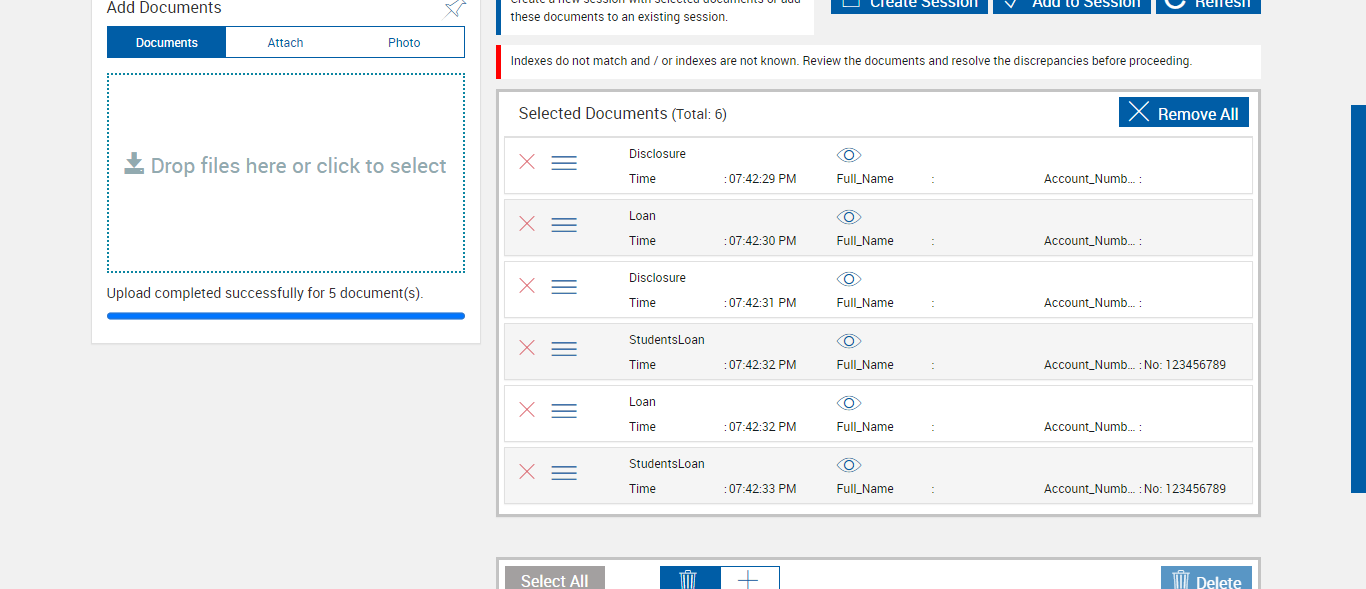Viewport: 1366px width, 589px height.
Task: Click the plus icon in the bottom panel
Action: tap(749, 579)
